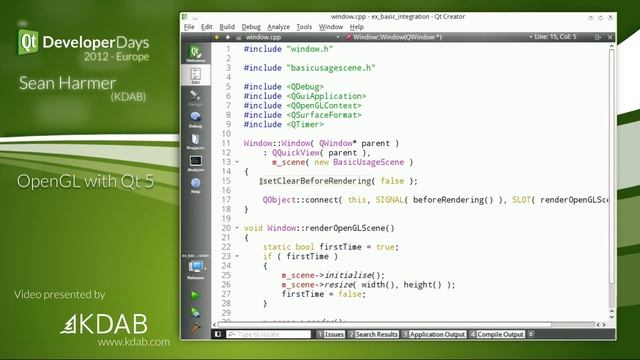
Task: Open the Tools menu
Action: [304, 27]
